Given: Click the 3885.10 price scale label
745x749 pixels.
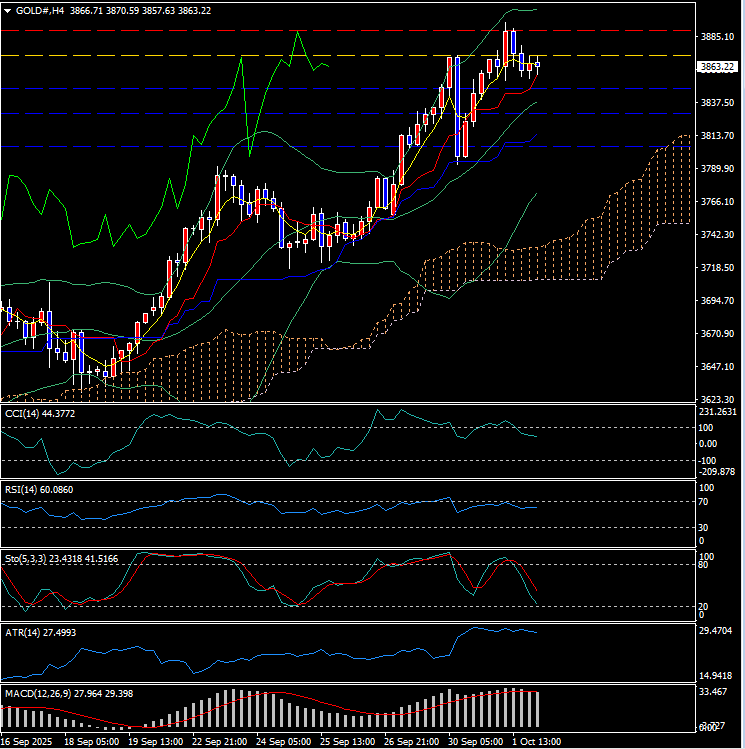Looking at the screenshot, I should tap(717, 37).
